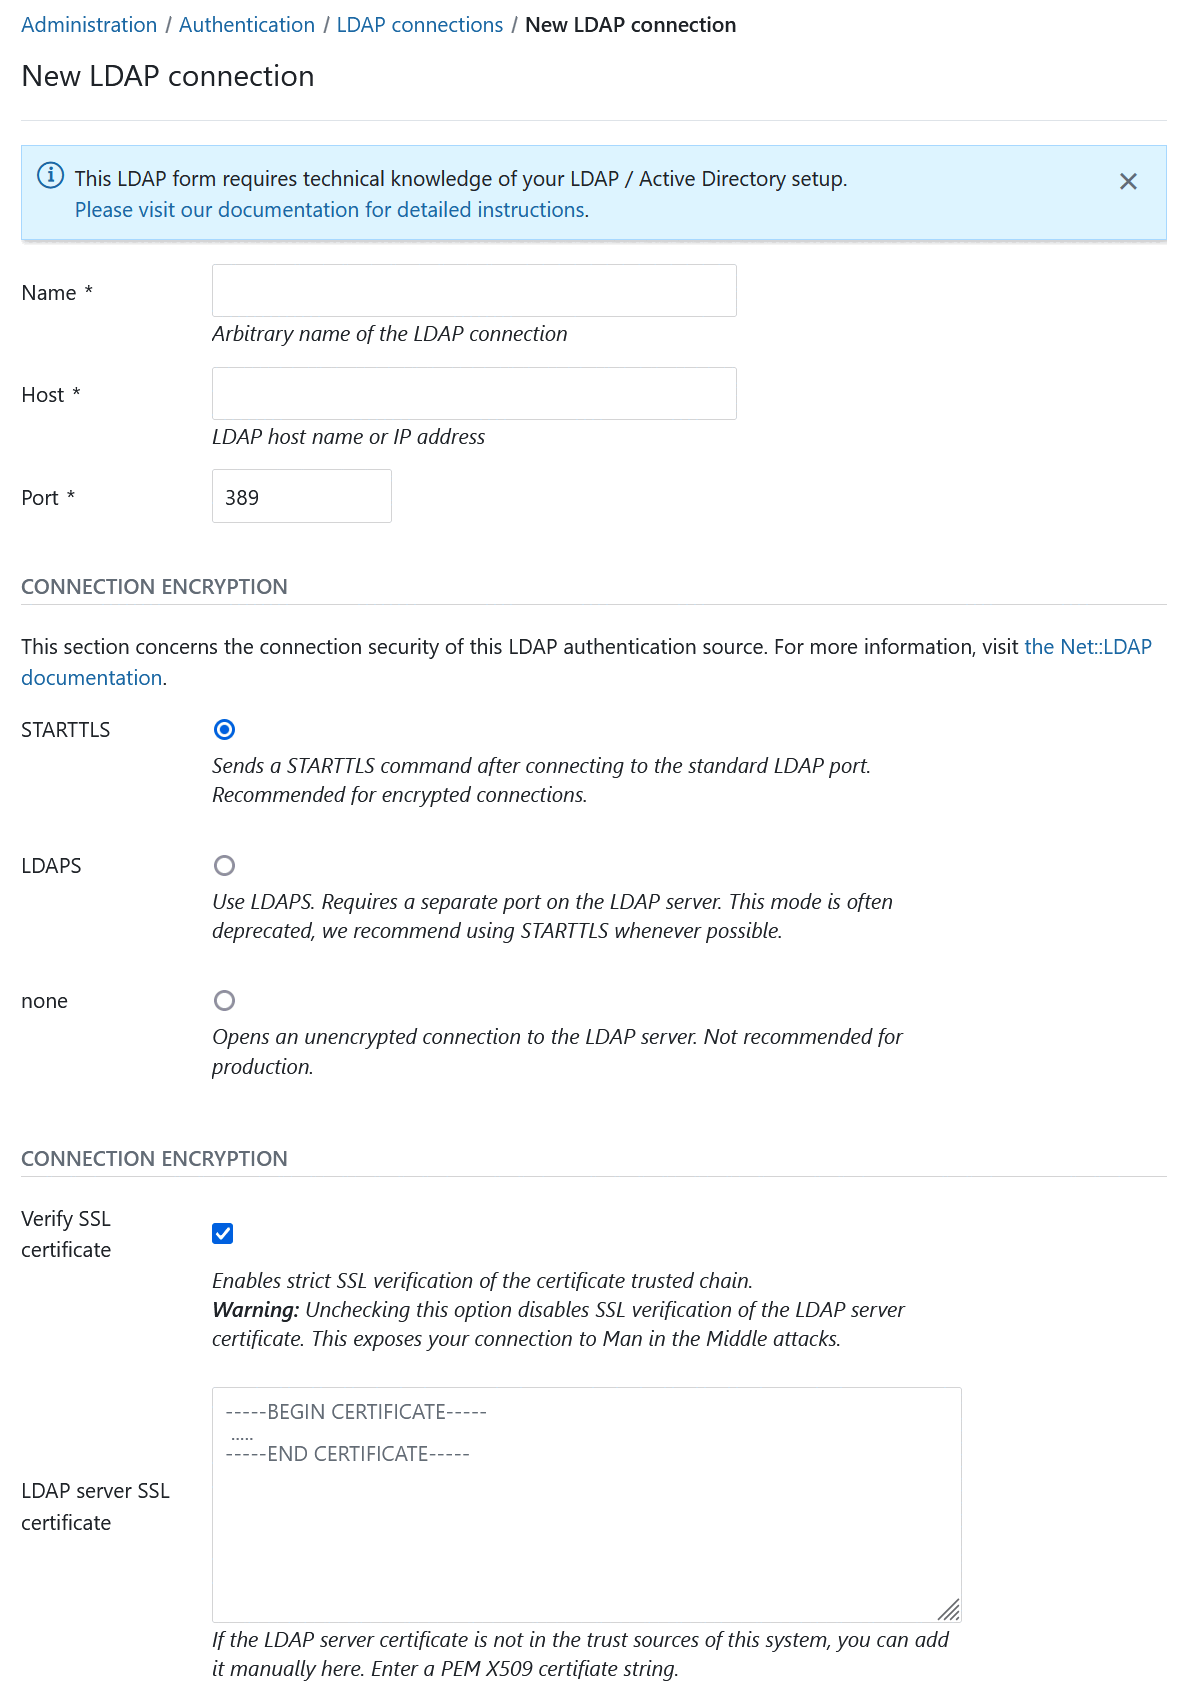The height and width of the screenshot is (1692, 1186).
Task: Click the New LDAP connection page heading
Action: click(x=168, y=76)
